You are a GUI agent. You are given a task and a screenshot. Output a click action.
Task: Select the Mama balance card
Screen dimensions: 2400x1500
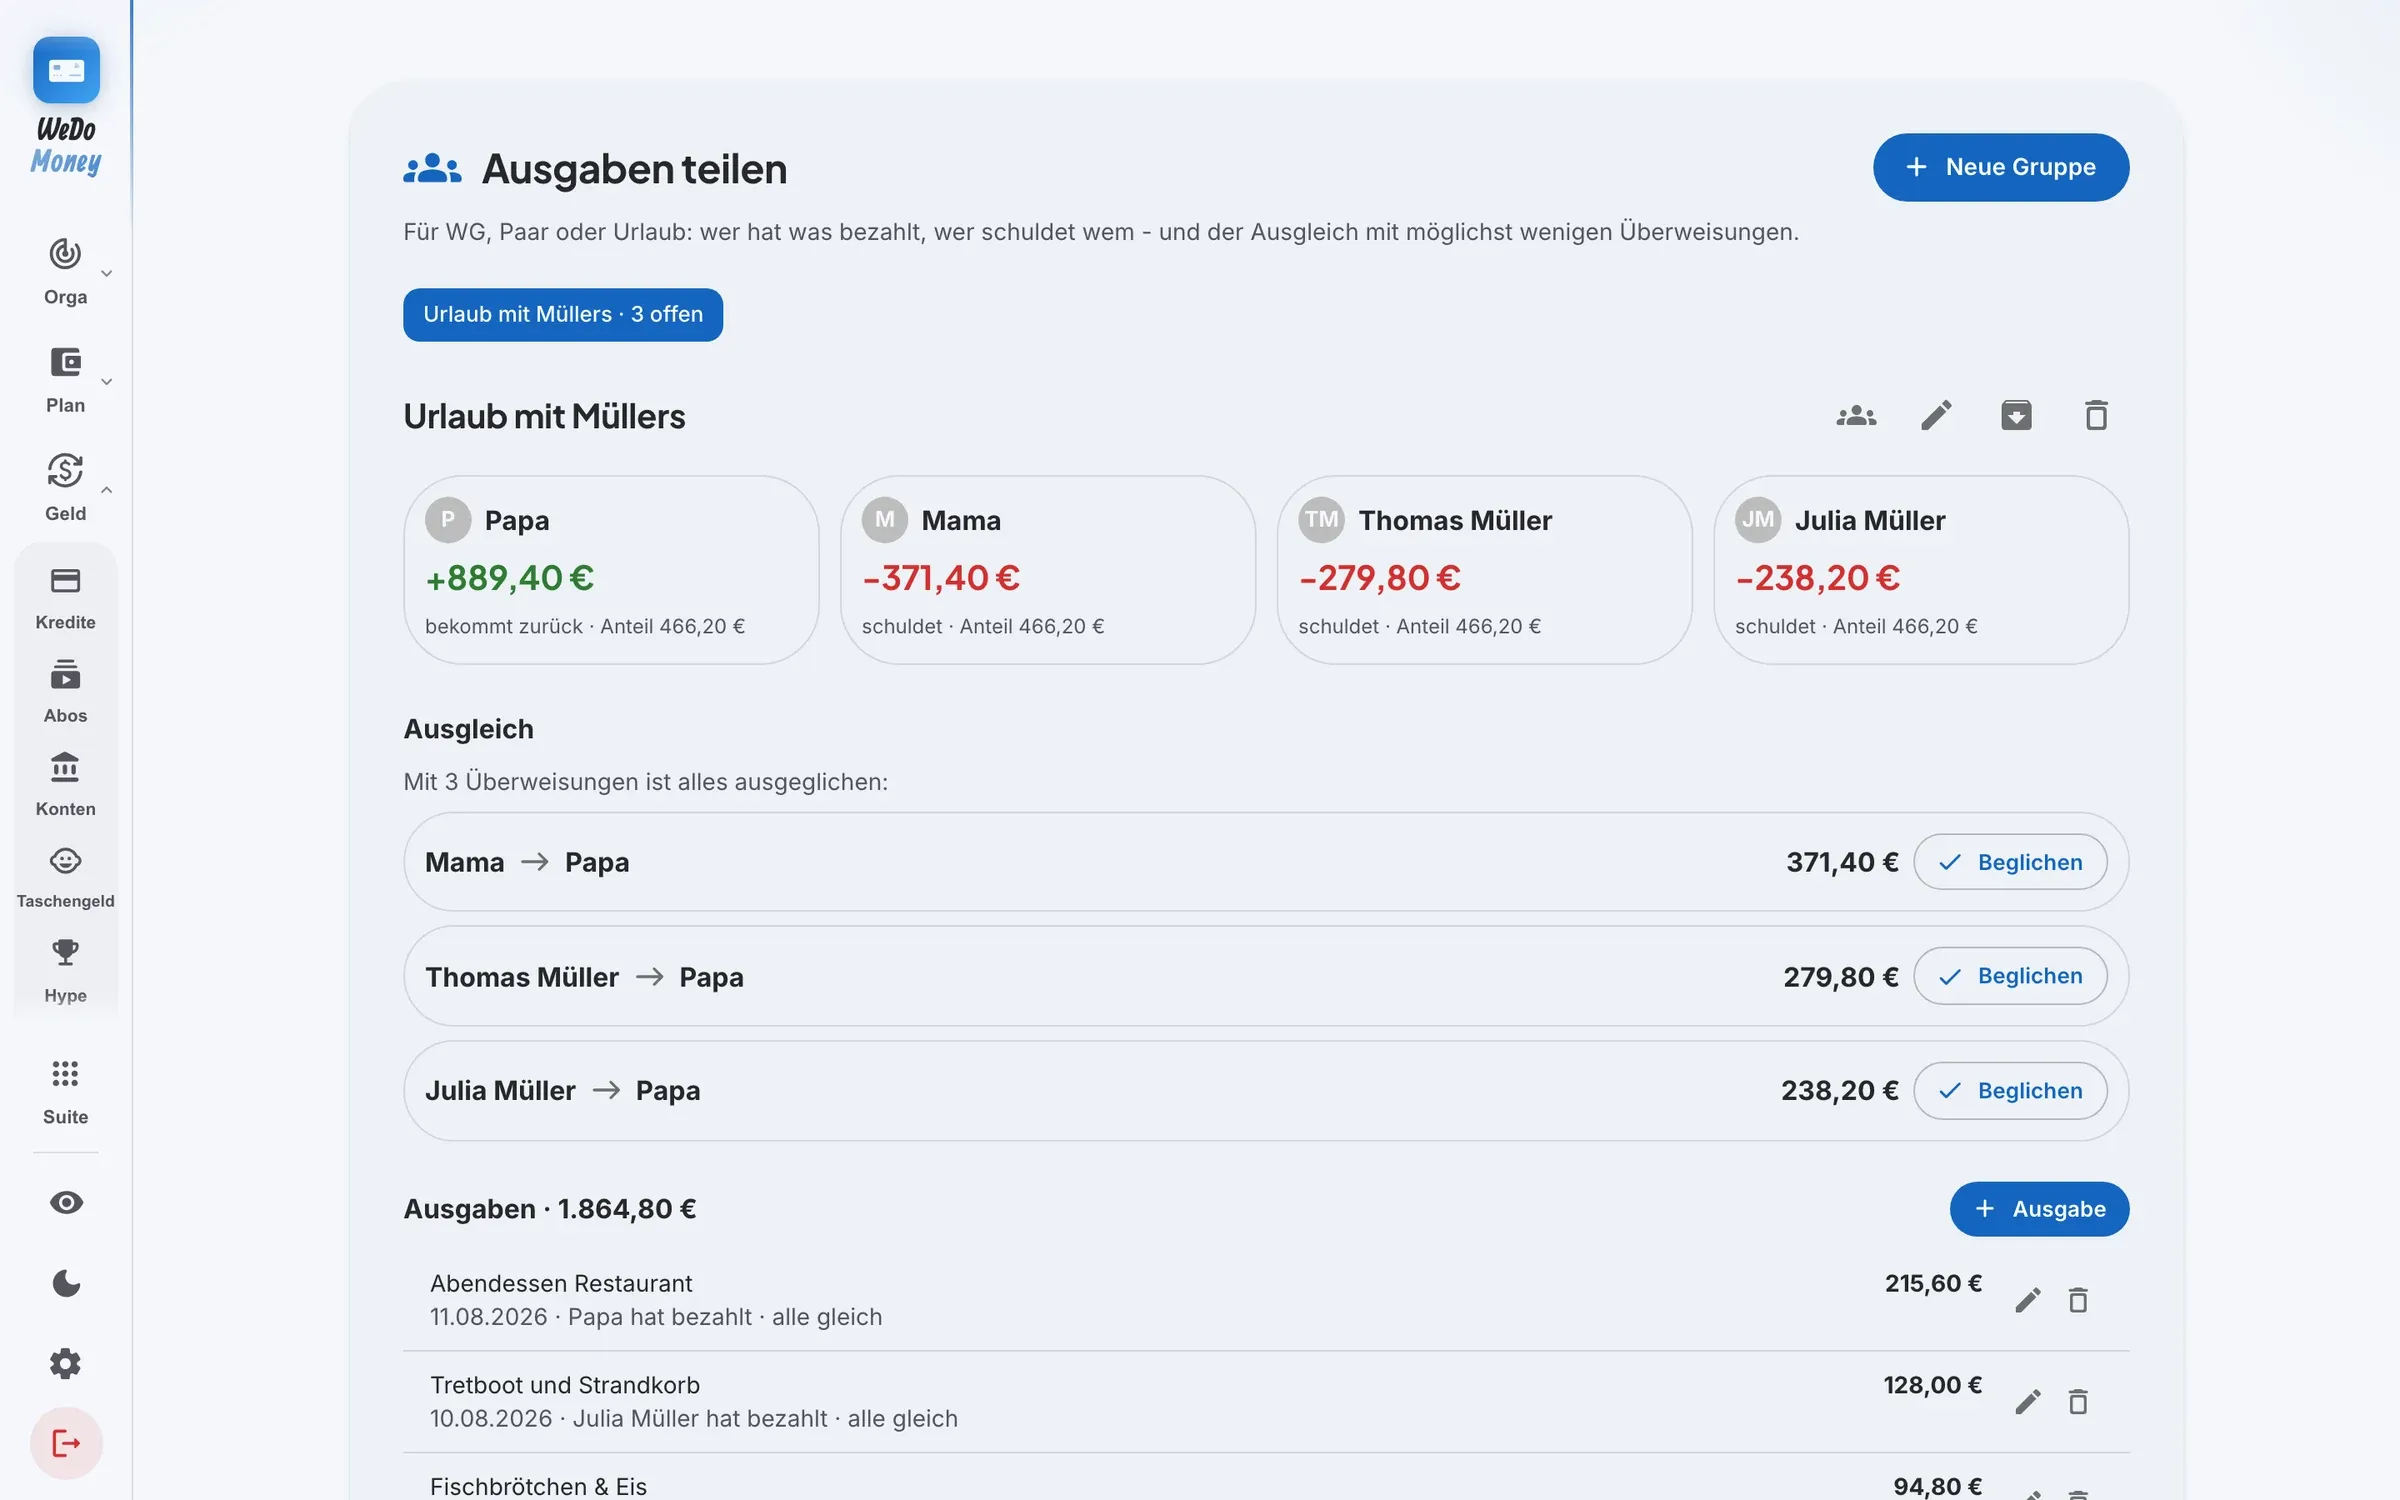[1048, 570]
